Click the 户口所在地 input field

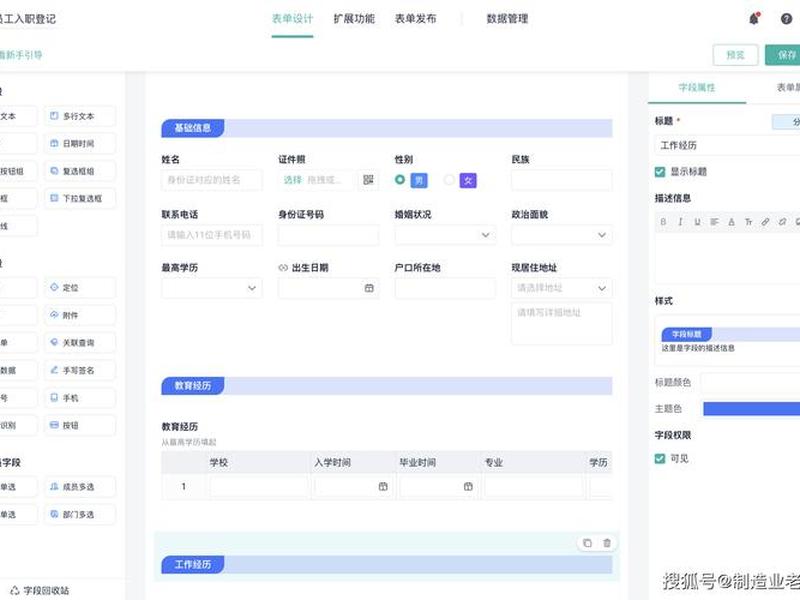(x=445, y=288)
